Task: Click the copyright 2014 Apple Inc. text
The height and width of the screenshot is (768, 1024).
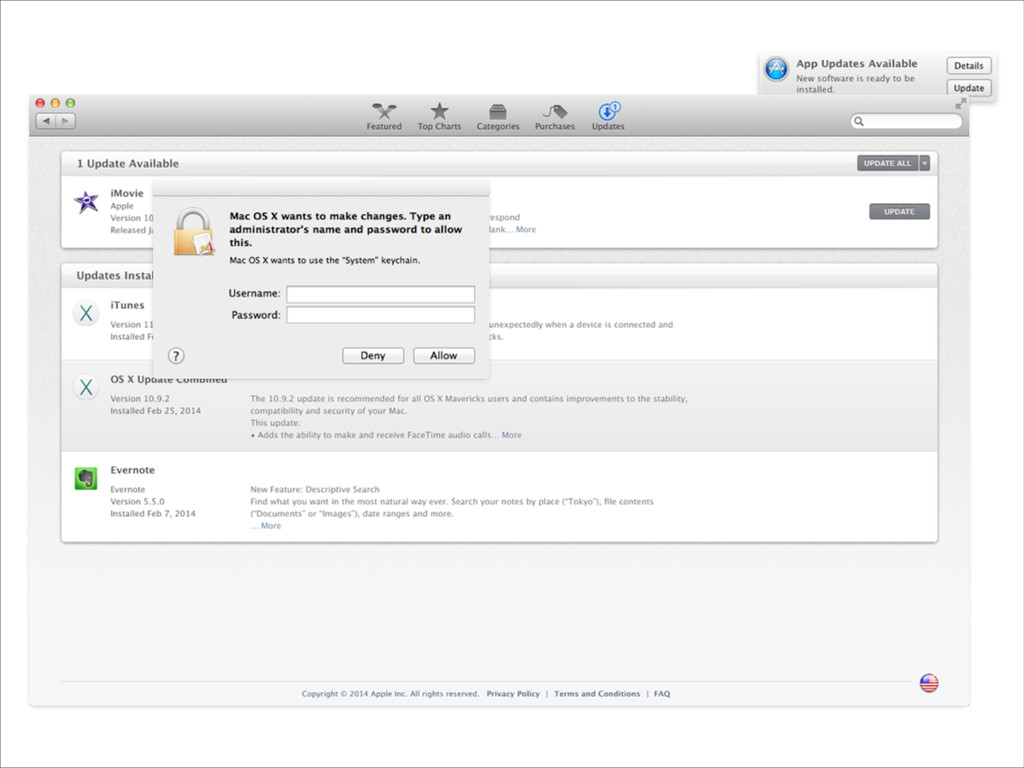Action: tap(390, 694)
